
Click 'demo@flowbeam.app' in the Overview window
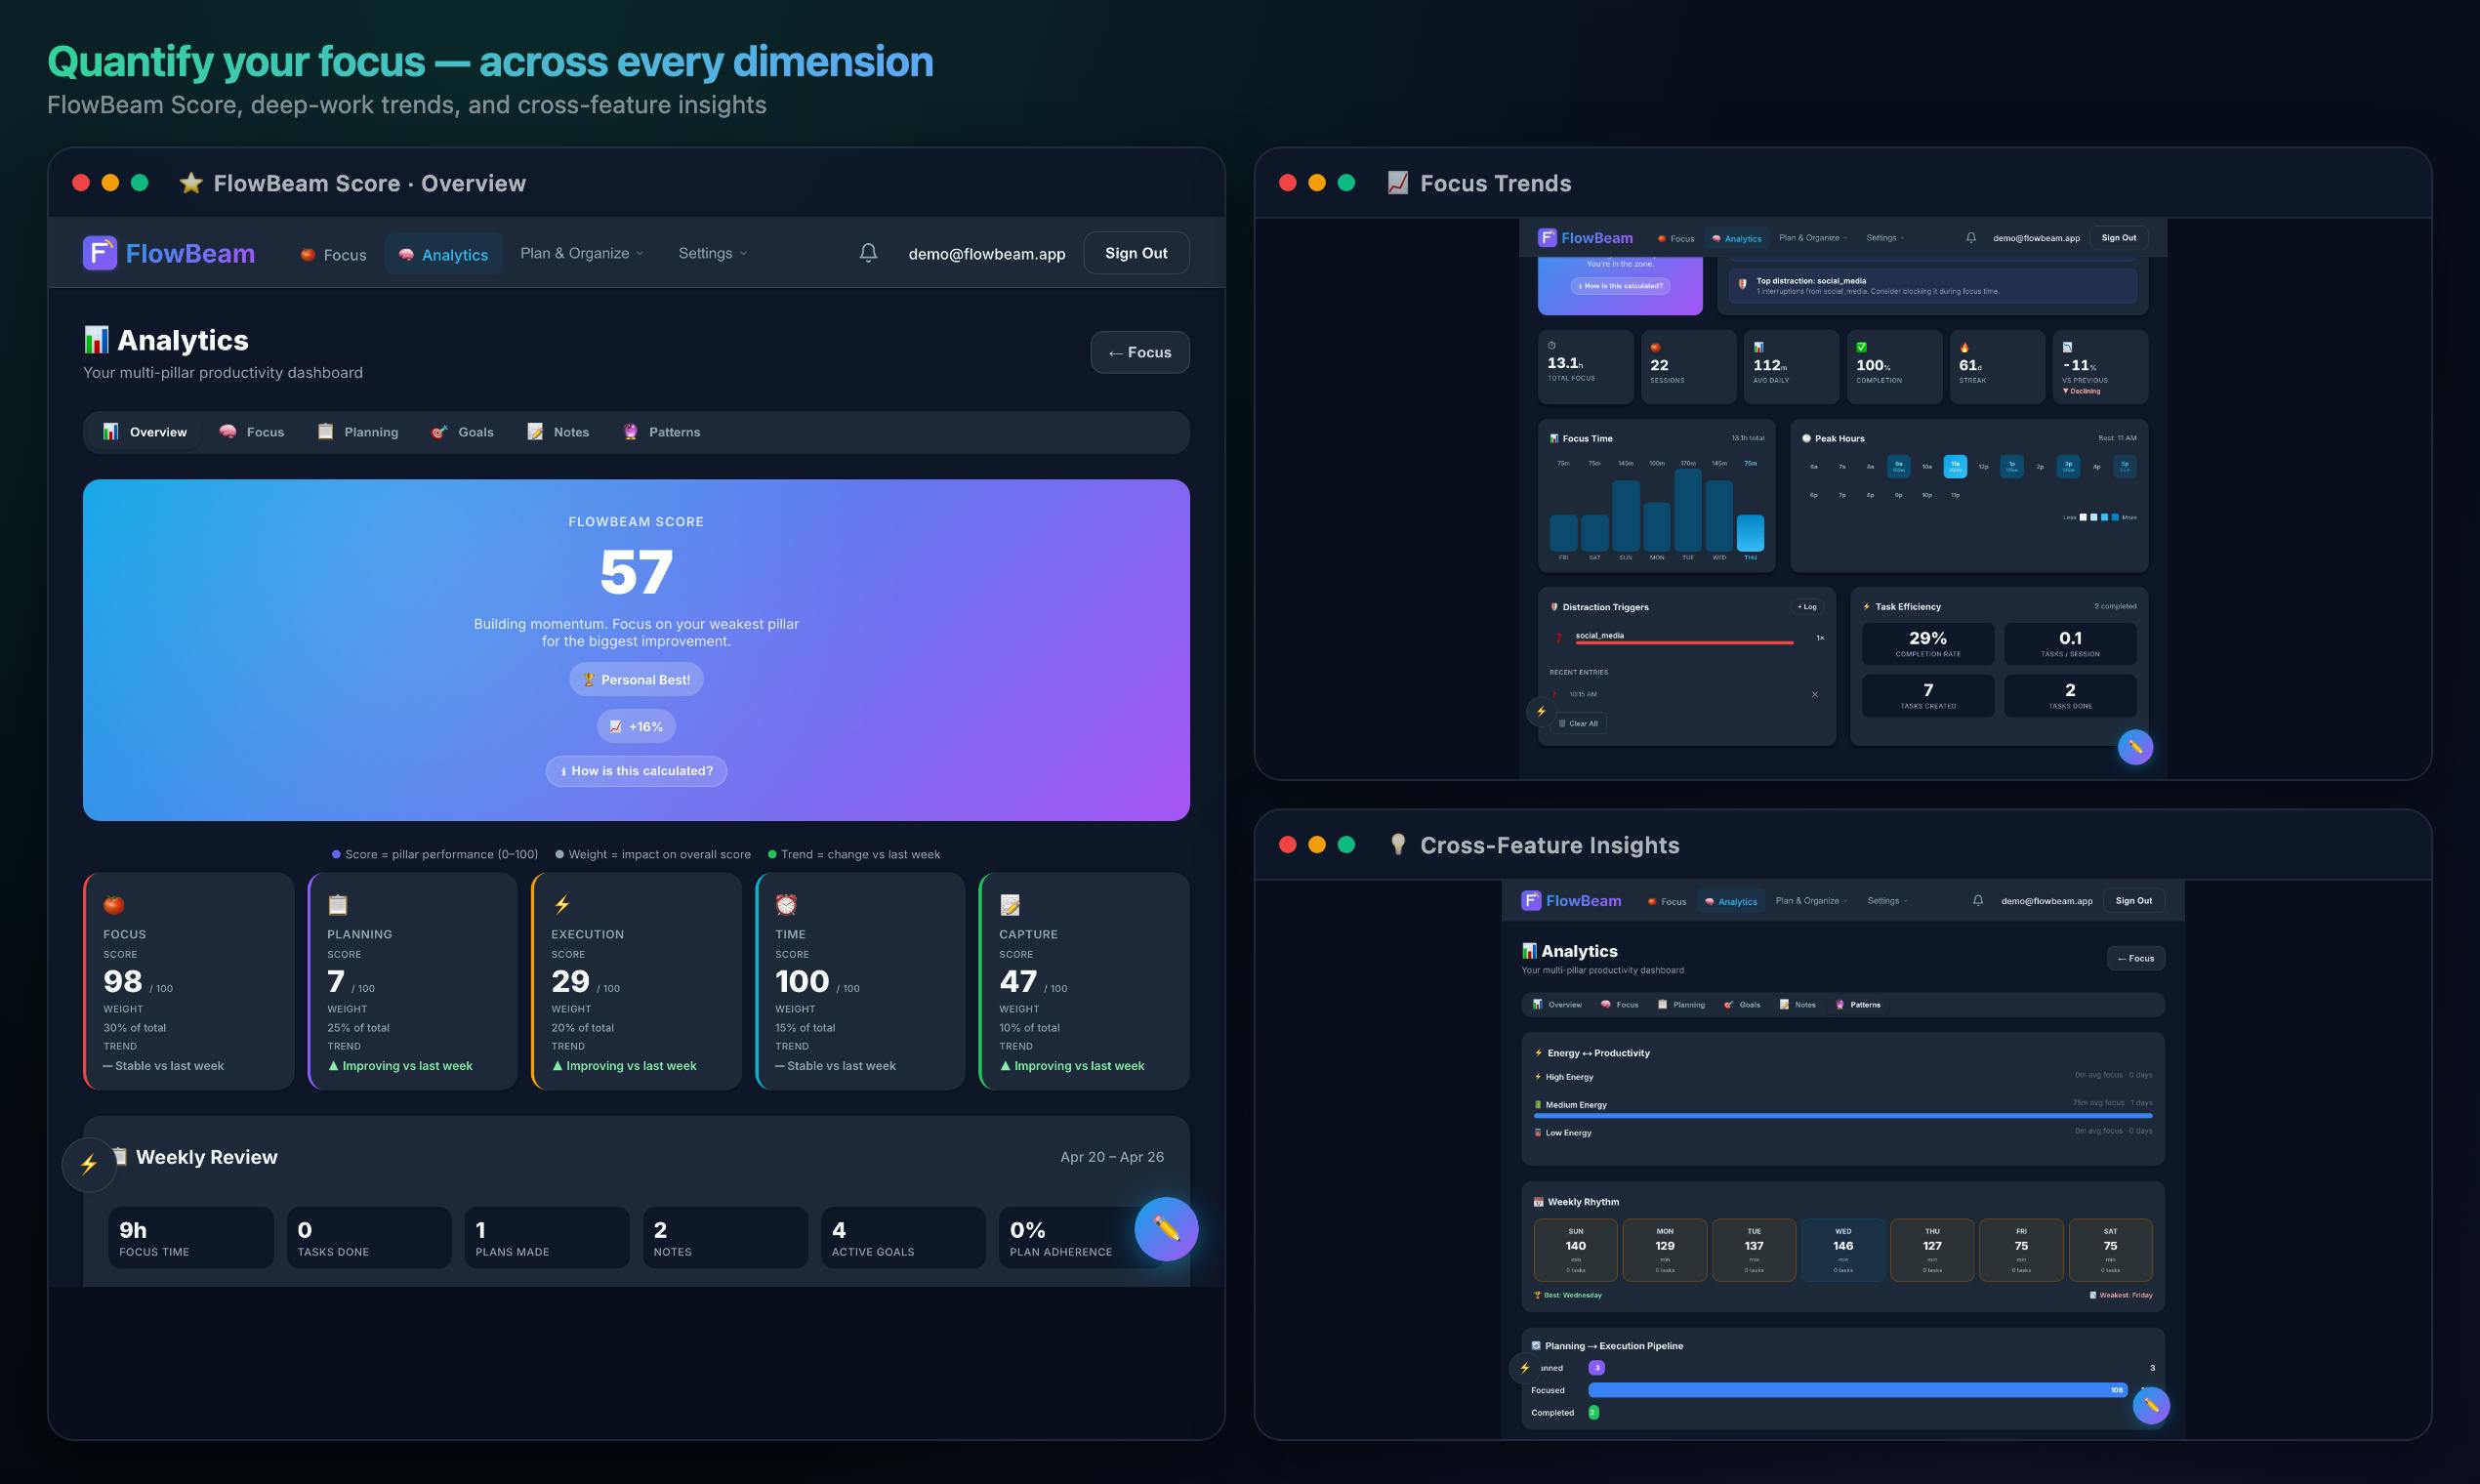tap(987, 254)
